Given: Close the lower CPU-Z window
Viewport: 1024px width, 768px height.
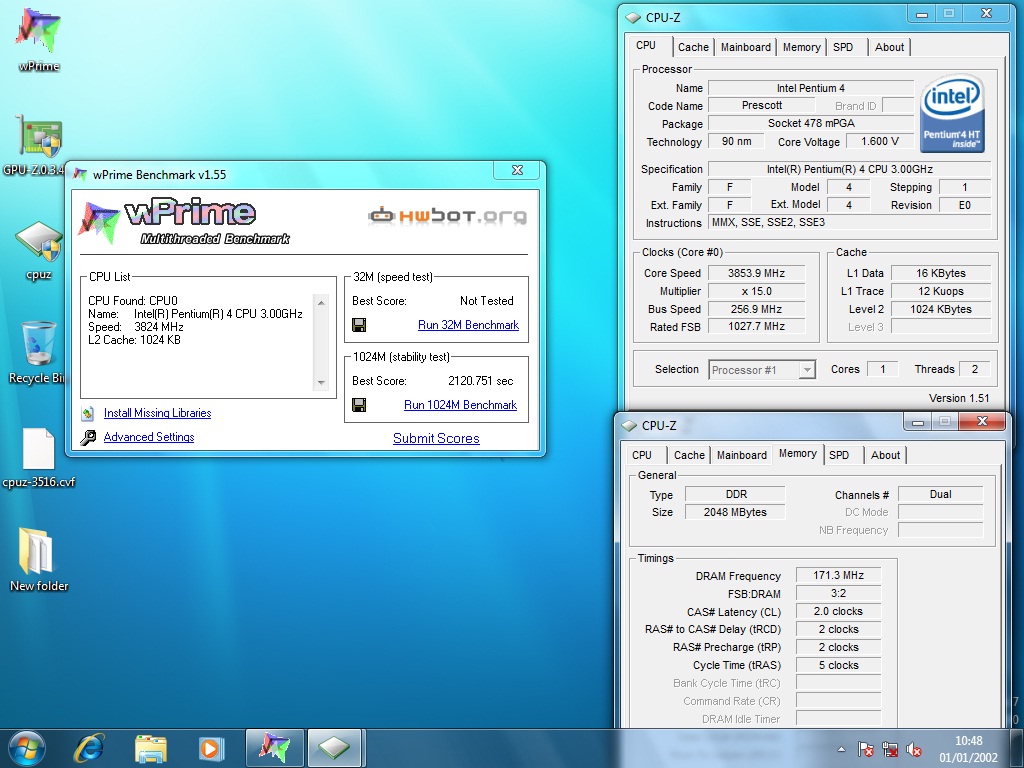Looking at the screenshot, I should pyautogui.click(x=982, y=422).
